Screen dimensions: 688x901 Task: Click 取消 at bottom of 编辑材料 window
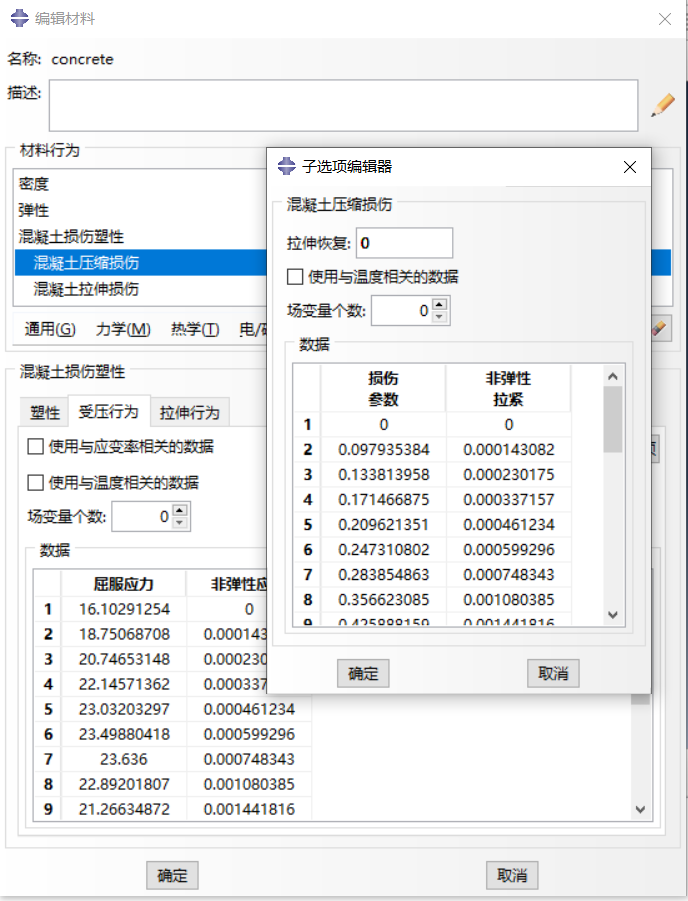click(x=512, y=876)
